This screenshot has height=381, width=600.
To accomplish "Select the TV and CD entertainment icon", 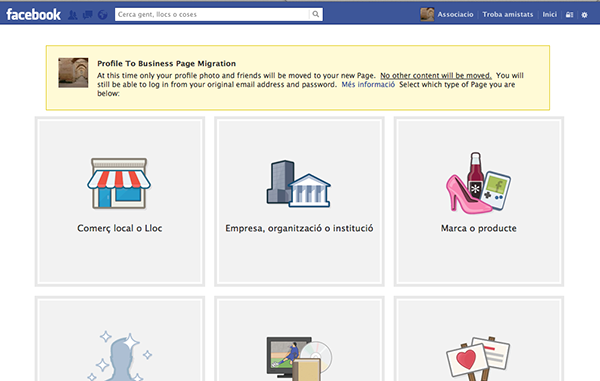I will [x=299, y=358].
